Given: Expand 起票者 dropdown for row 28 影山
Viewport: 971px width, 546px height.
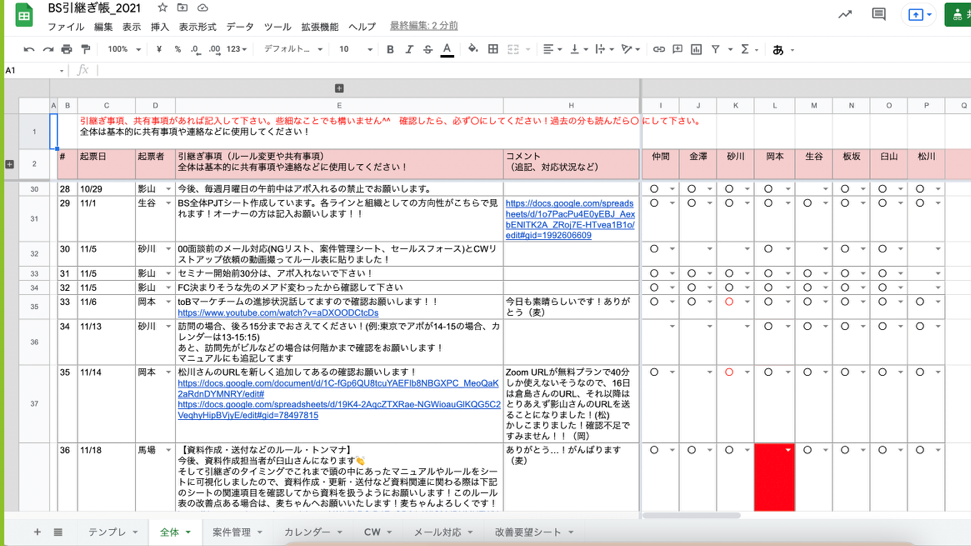Looking at the screenshot, I should pyautogui.click(x=168, y=189).
